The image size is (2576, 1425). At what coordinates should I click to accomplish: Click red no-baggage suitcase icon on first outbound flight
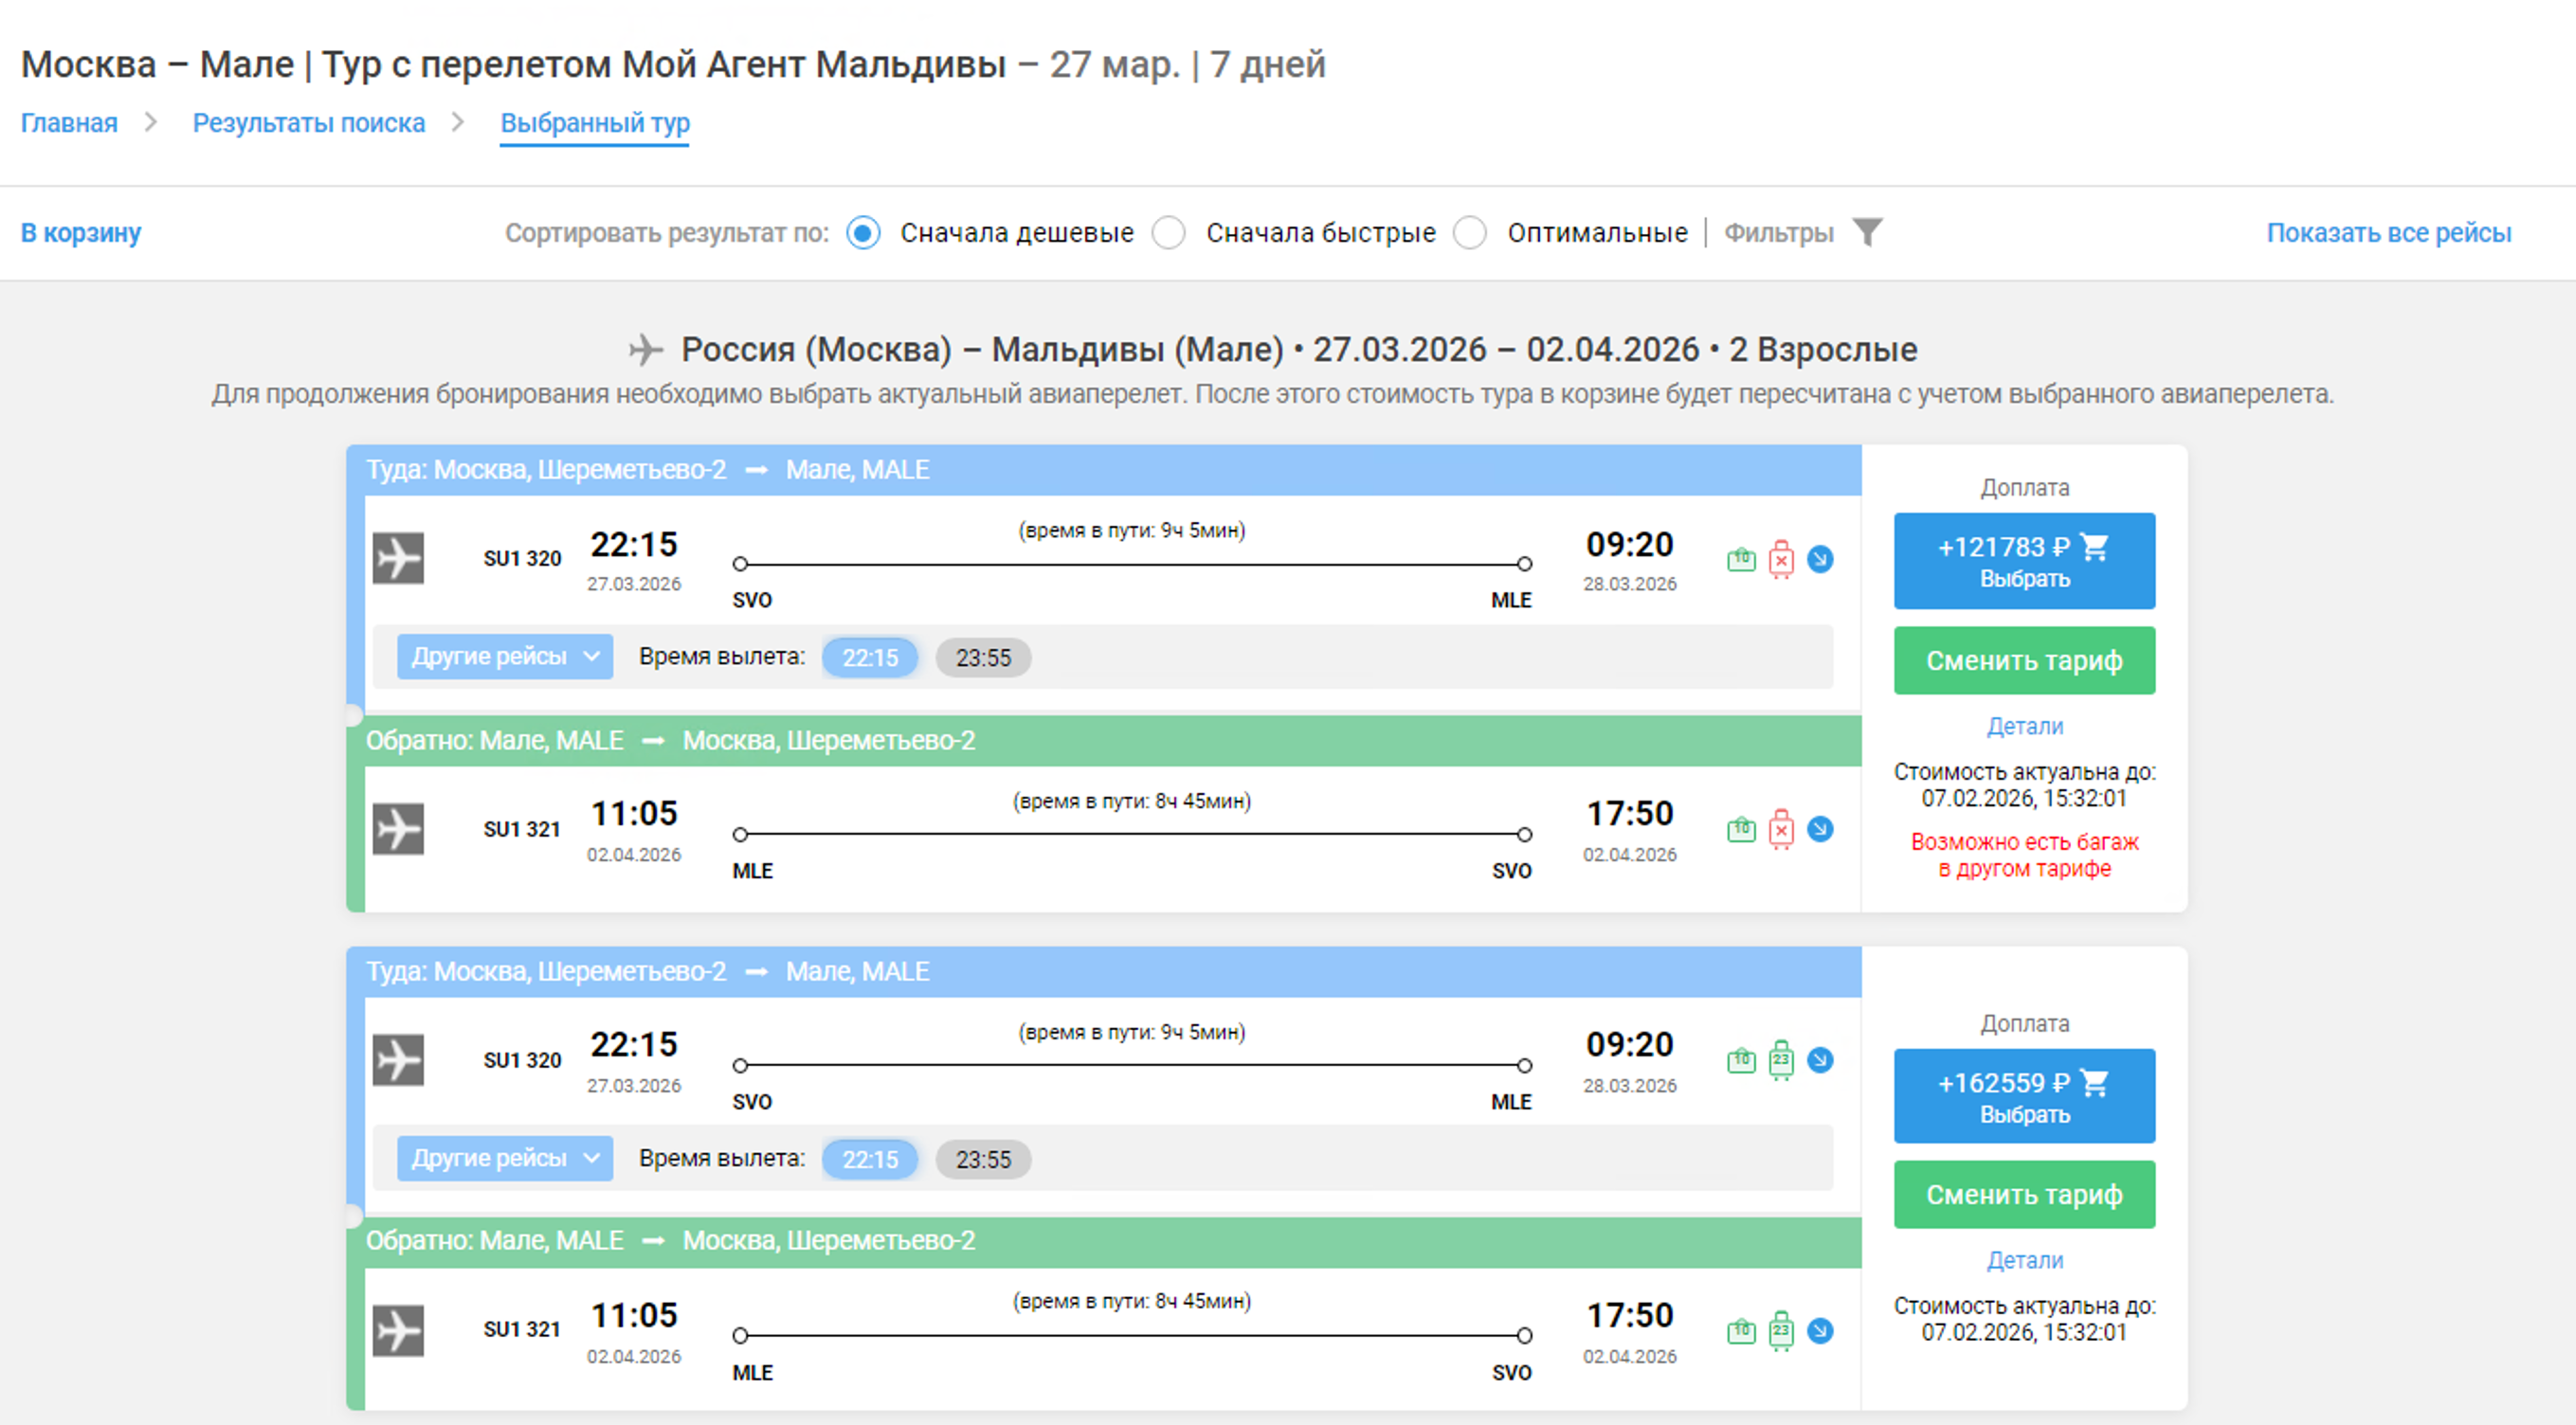1781,559
